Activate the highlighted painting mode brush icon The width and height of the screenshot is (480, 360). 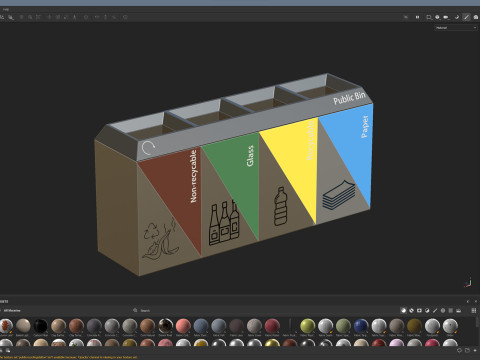tap(466, 17)
